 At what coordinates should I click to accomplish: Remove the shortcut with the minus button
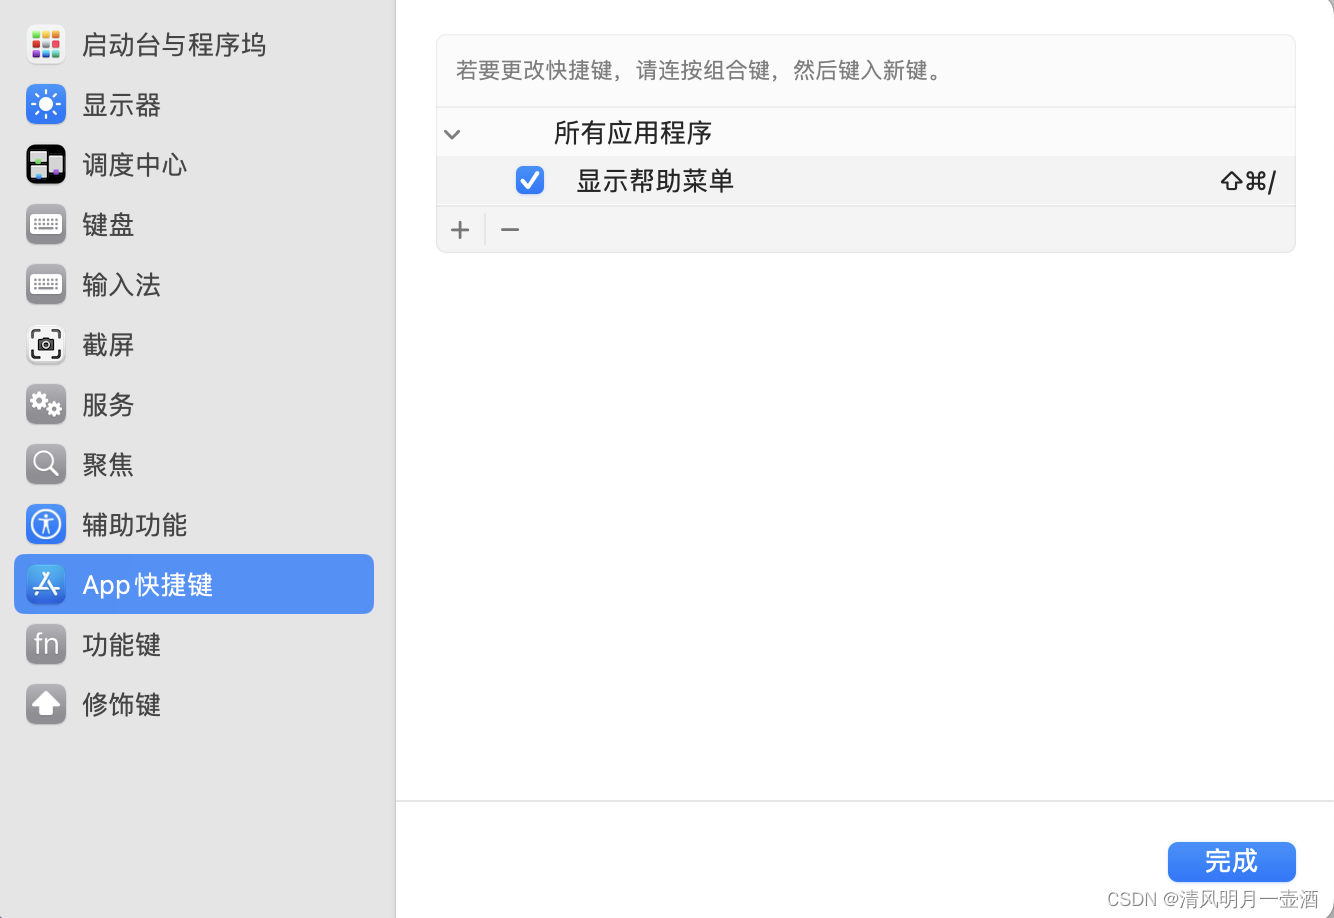tap(510, 230)
